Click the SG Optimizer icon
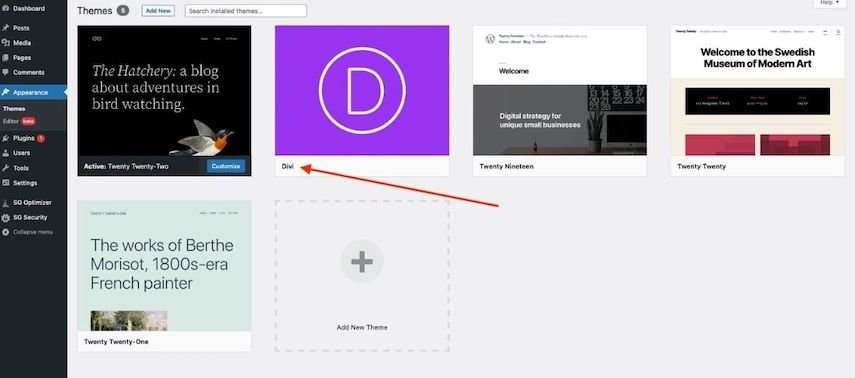855x378 pixels. click(x=5, y=202)
